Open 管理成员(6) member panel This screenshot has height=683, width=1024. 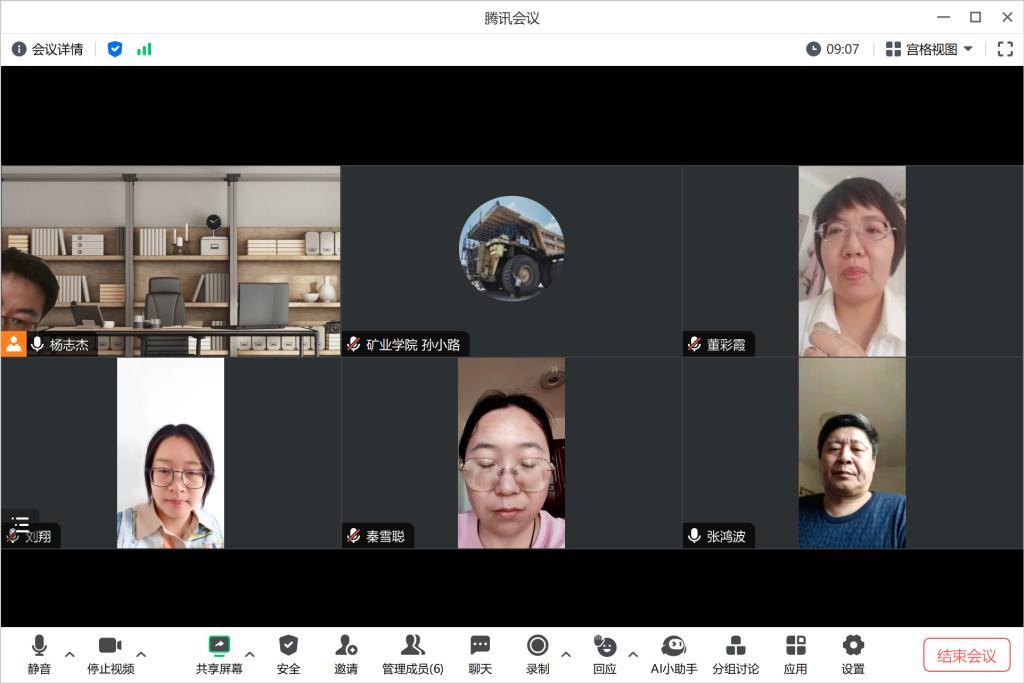click(413, 655)
